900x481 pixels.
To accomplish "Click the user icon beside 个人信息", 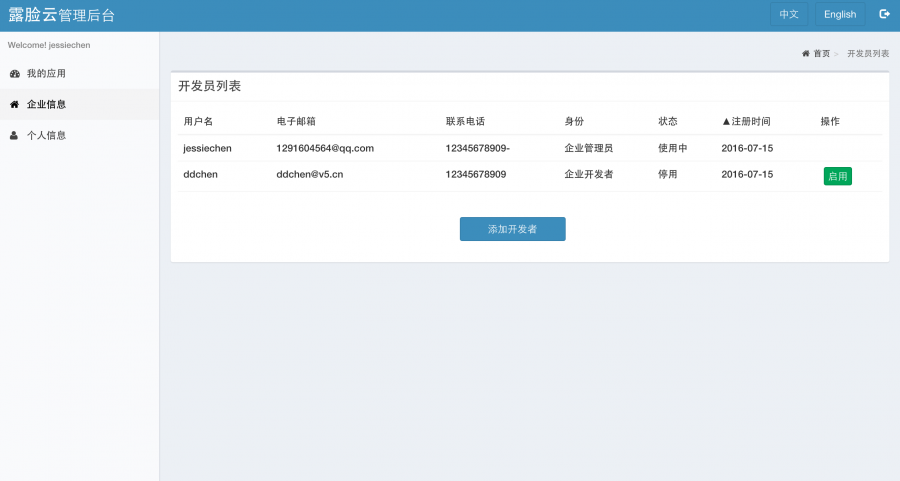I will tap(14, 135).
